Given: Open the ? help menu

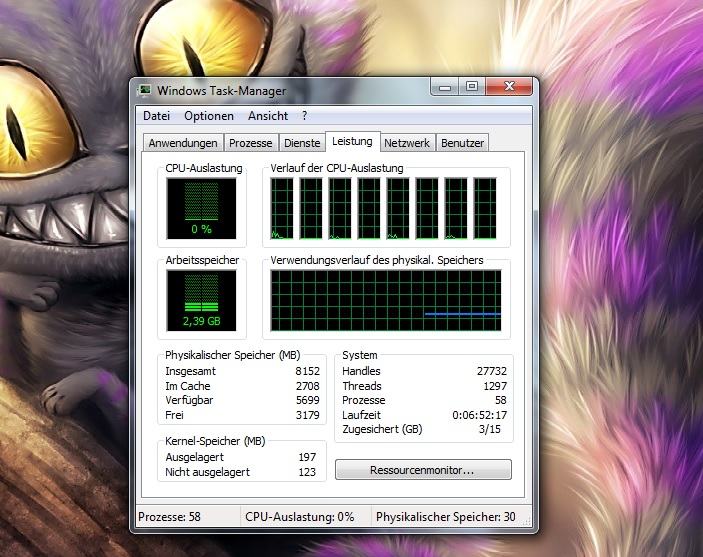Looking at the screenshot, I should [304, 116].
